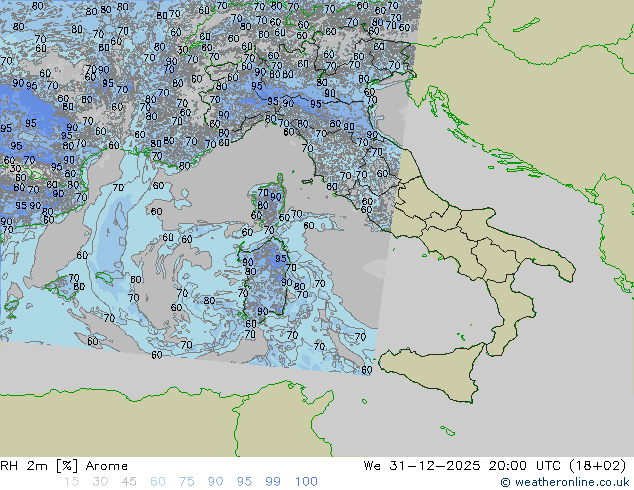Select the legend value 45

(x=129, y=482)
